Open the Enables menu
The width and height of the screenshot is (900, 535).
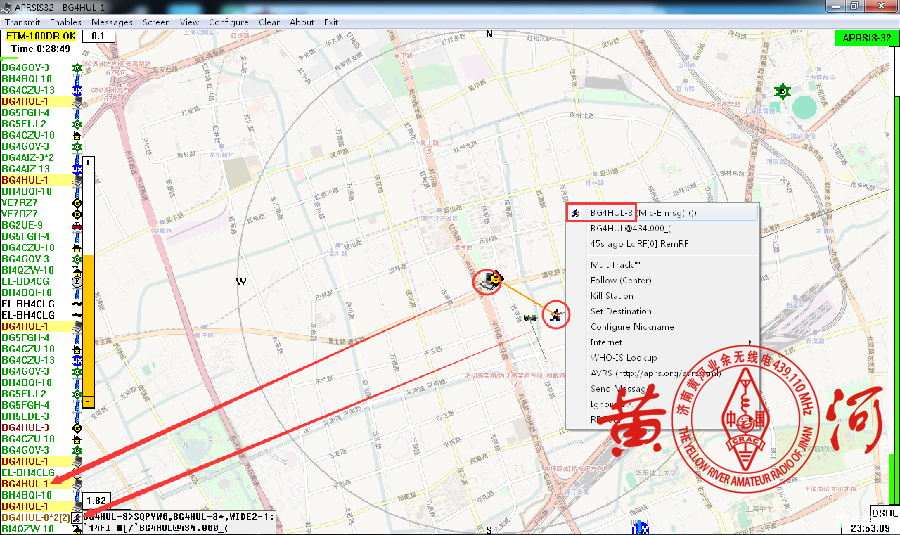(x=65, y=21)
